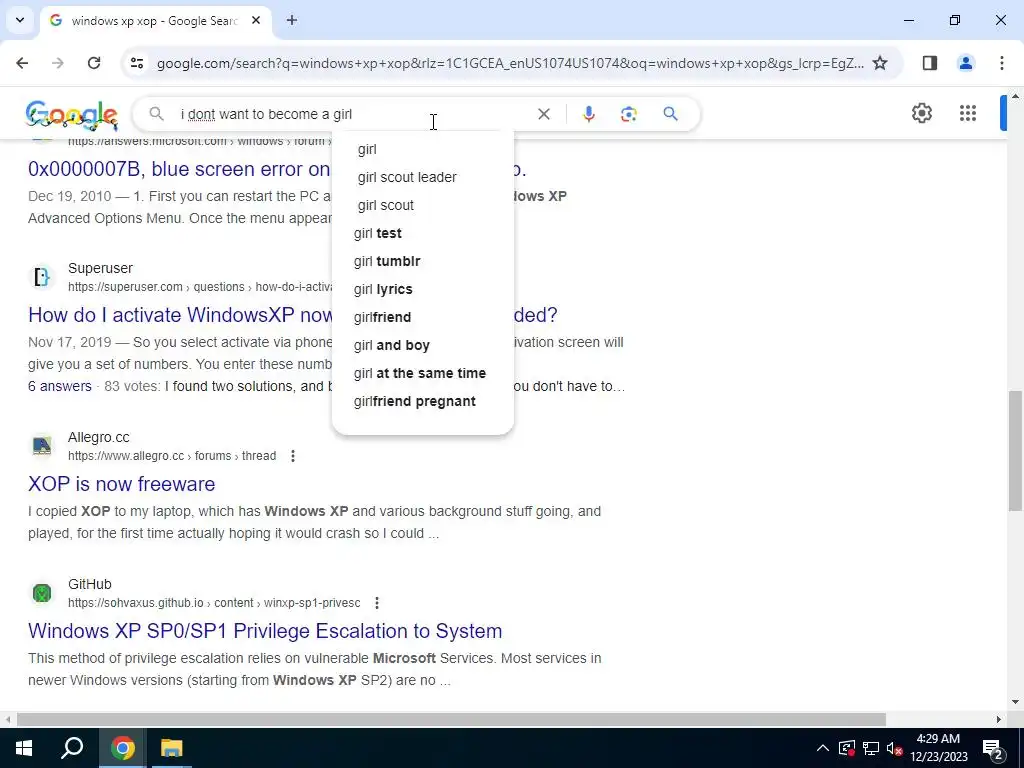Click the muted volume tray icon
This screenshot has height=768, width=1024.
[895, 748]
